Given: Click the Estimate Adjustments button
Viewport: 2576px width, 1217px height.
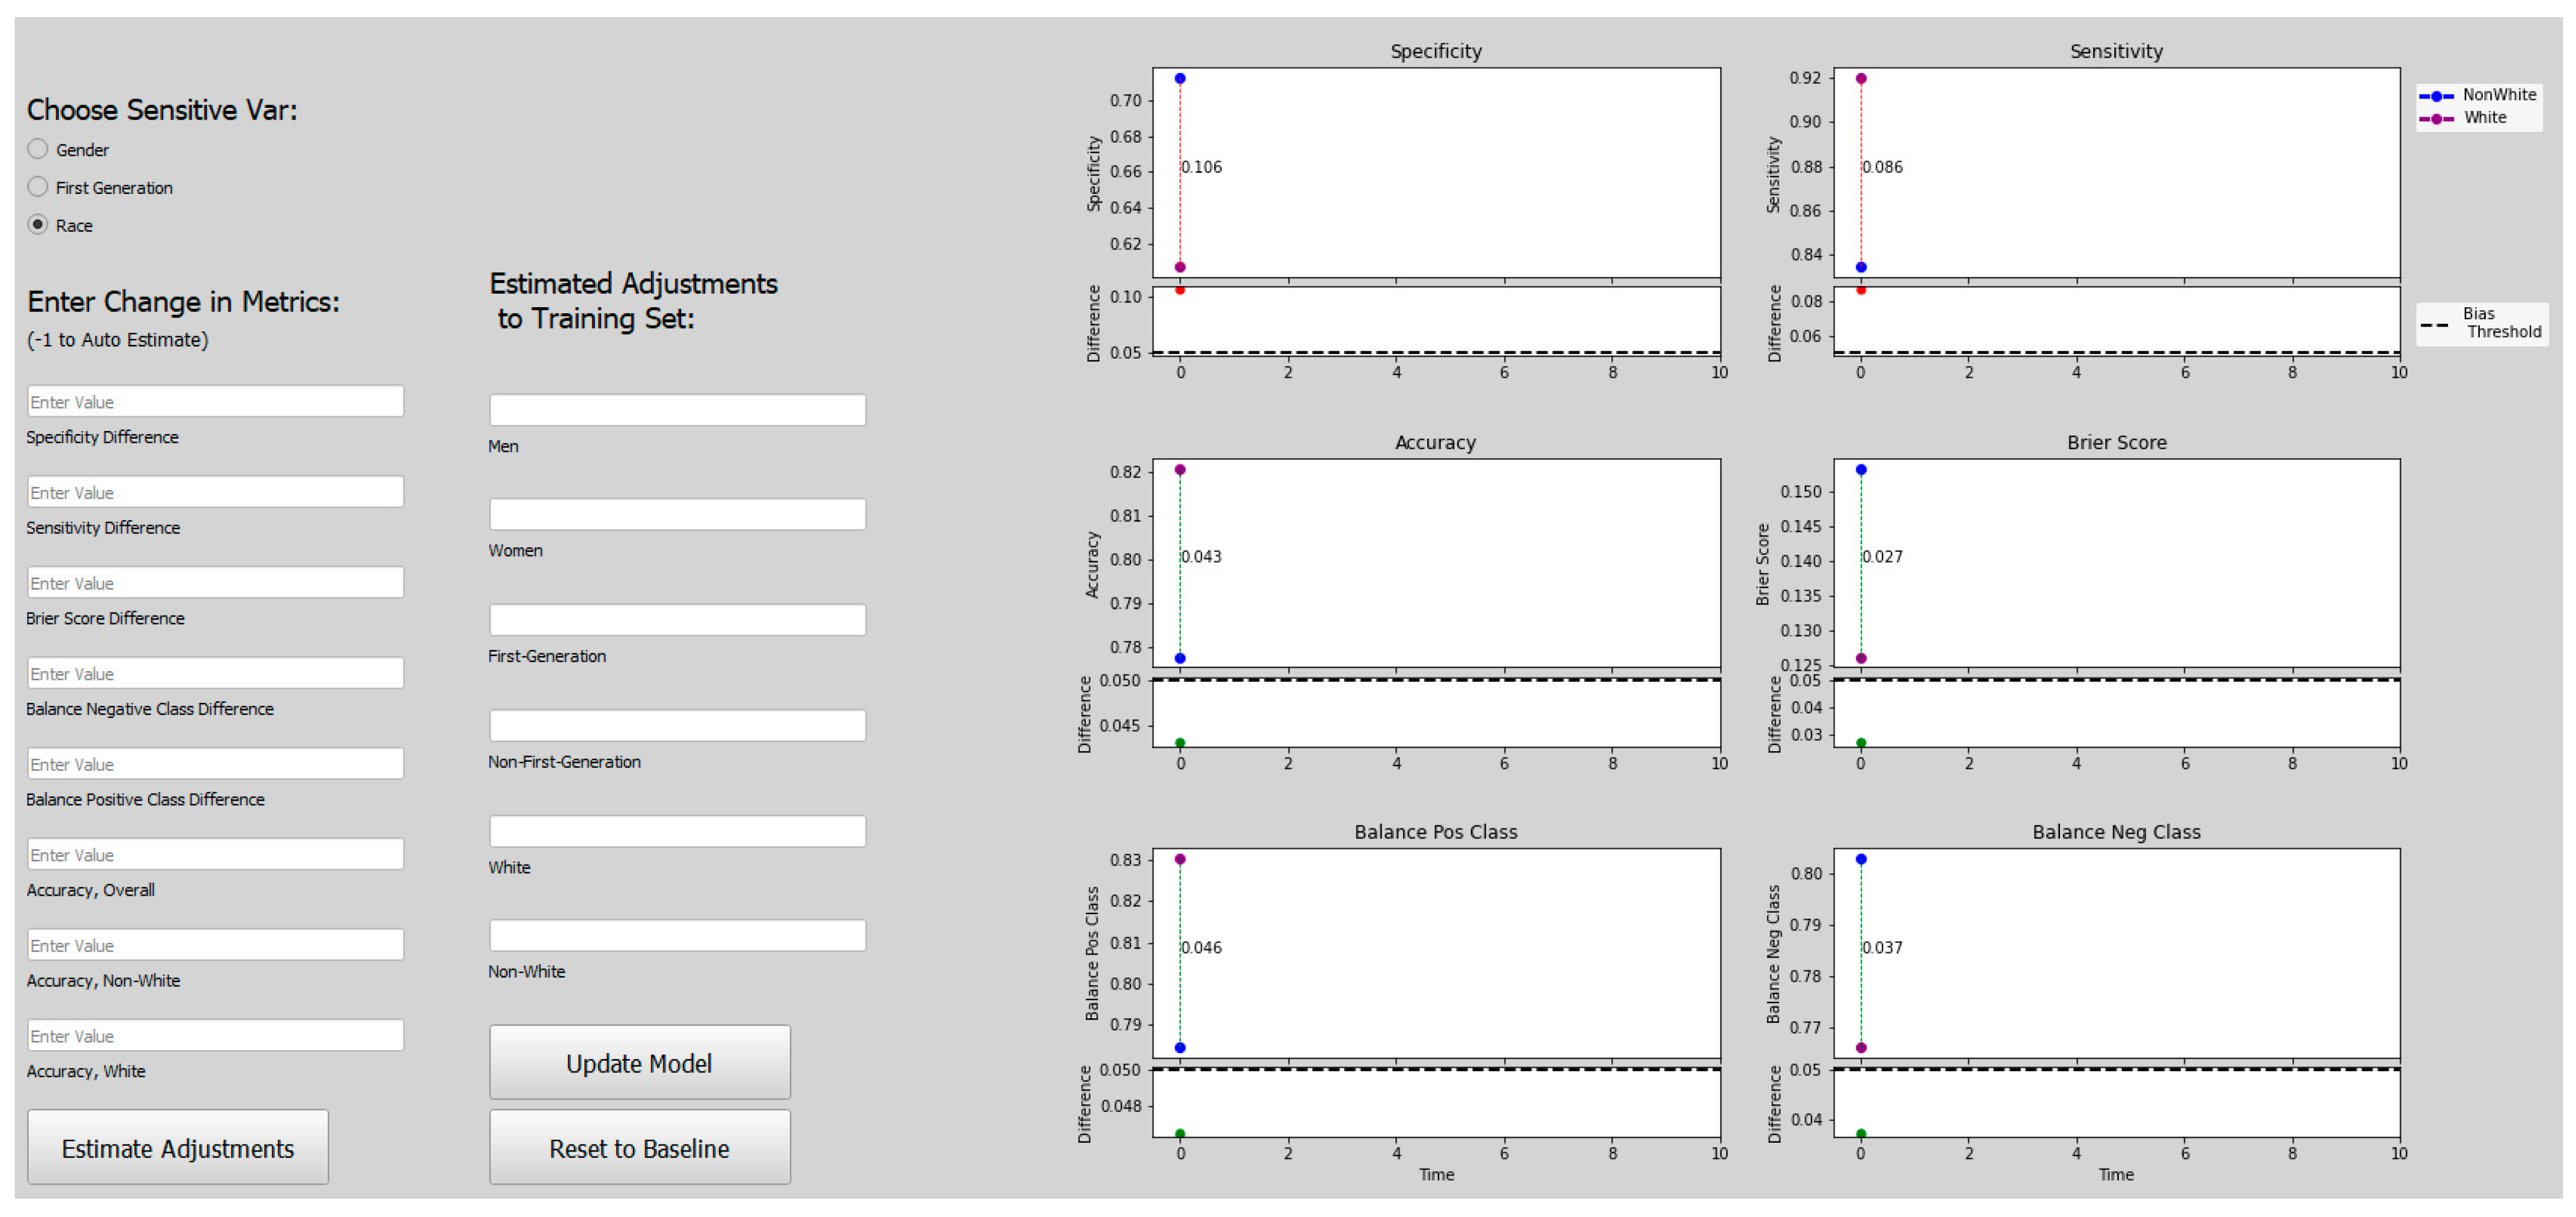Looking at the screenshot, I should pos(178,1148).
